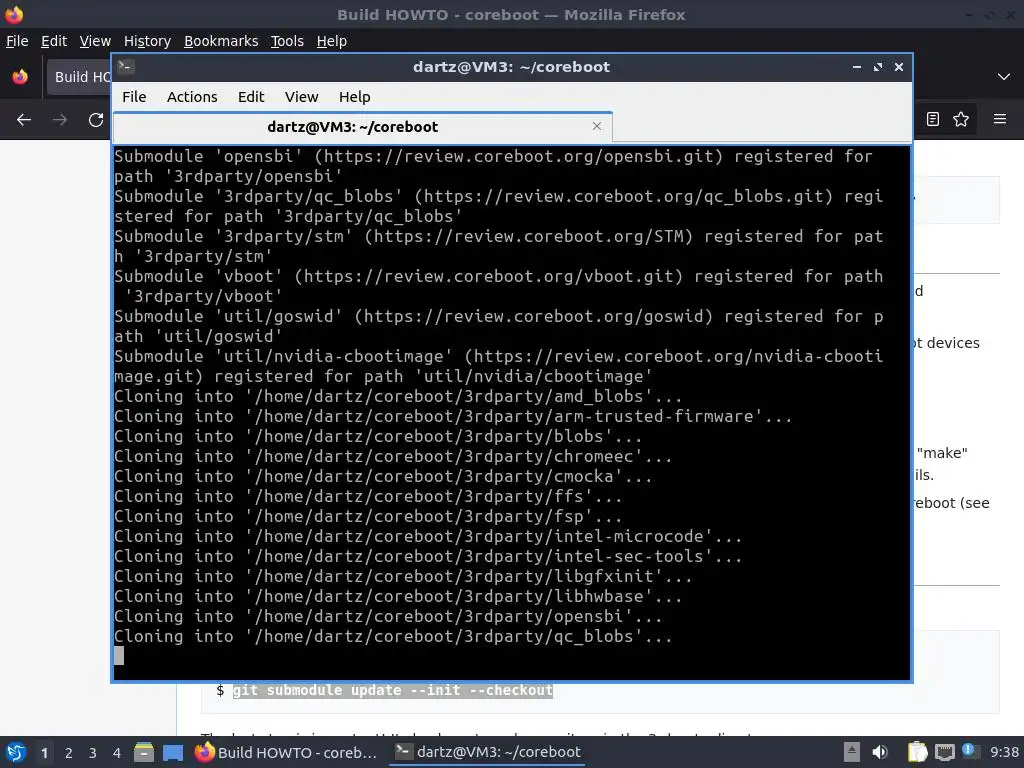Open Firefox Bookmarks menu
Screen dimensions: 1024x768
(x=221, y=41)
